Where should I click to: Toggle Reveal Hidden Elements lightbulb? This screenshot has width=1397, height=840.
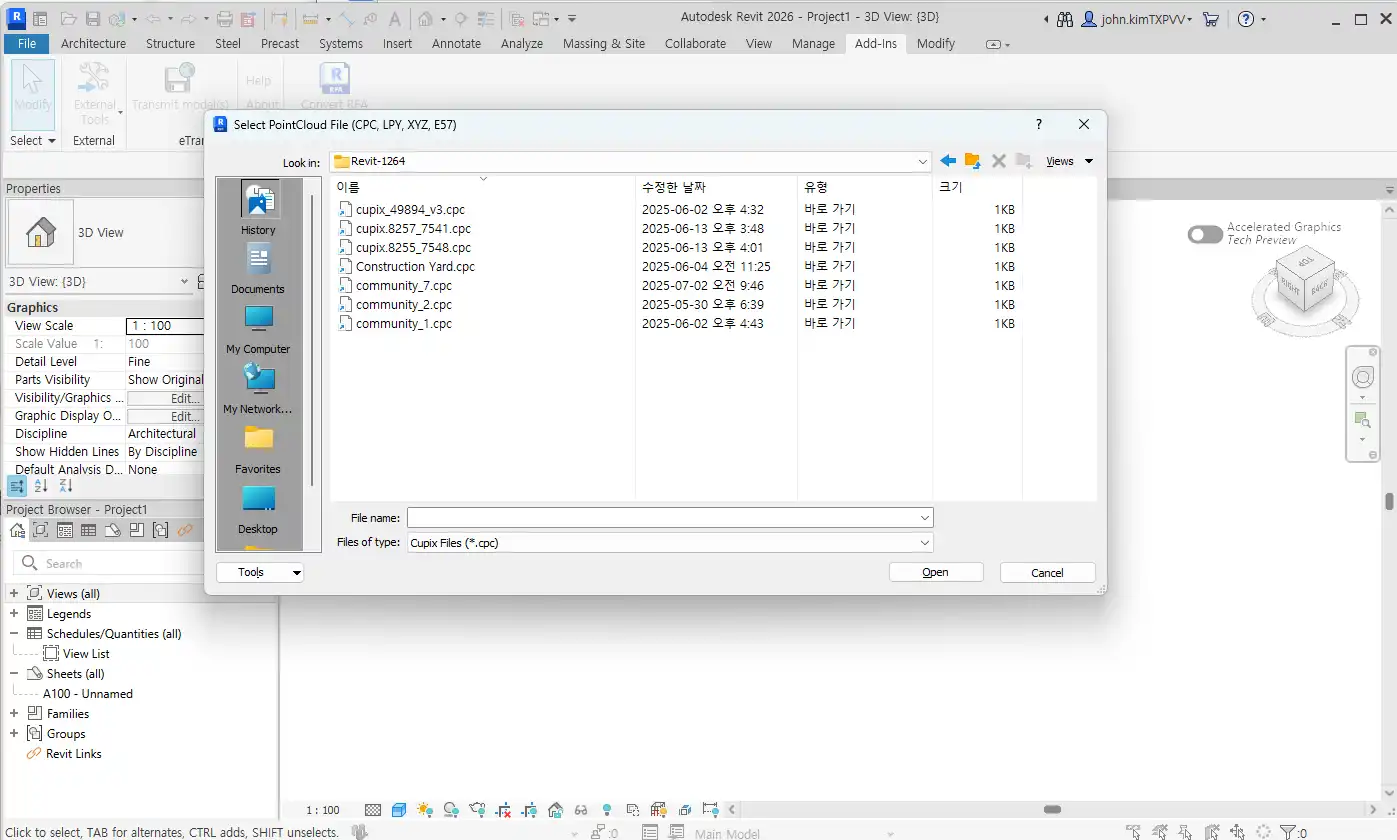[606, 810]
